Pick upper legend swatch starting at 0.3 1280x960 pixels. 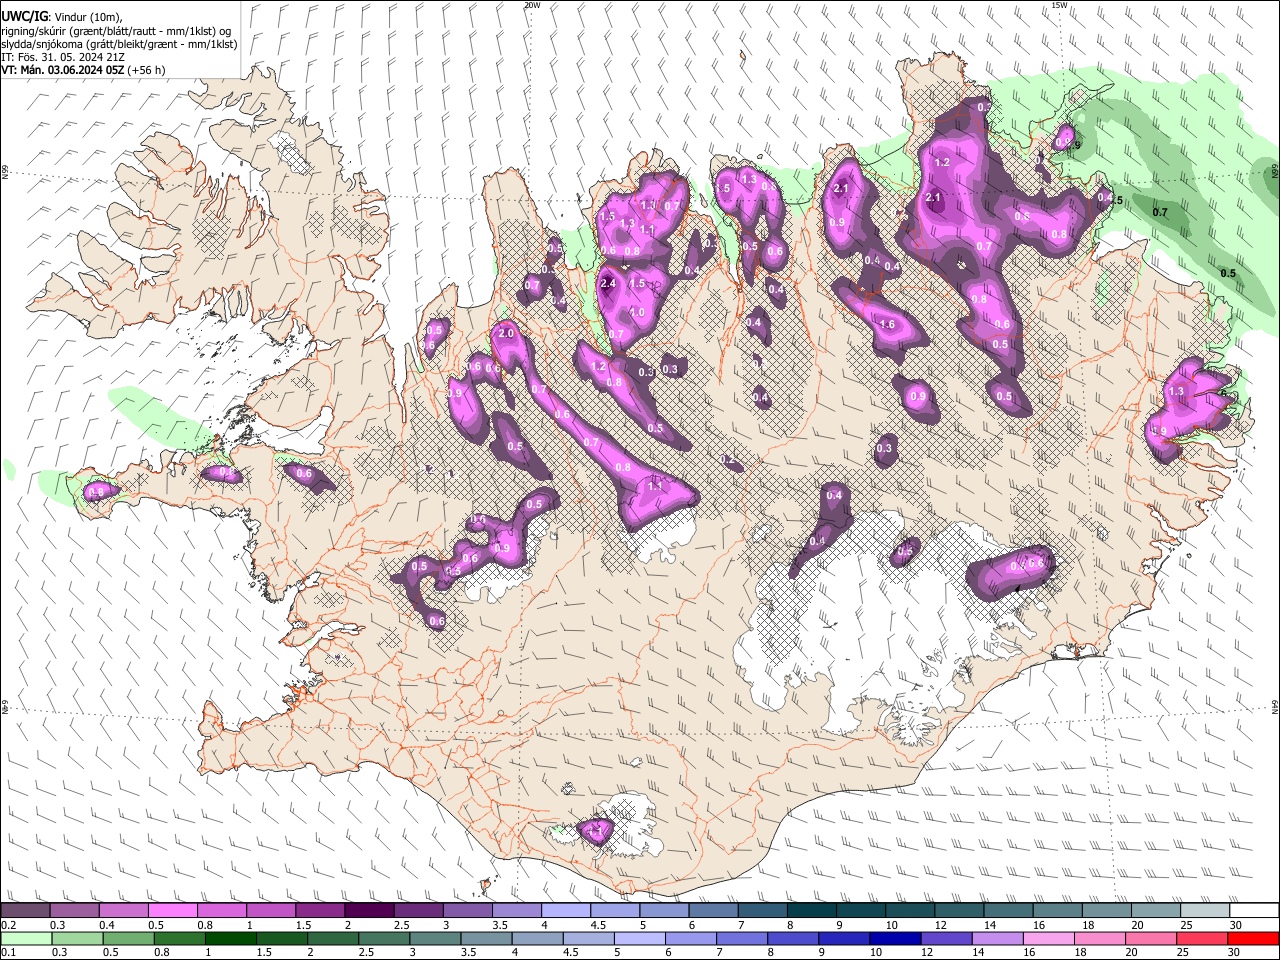pos(74,911)
